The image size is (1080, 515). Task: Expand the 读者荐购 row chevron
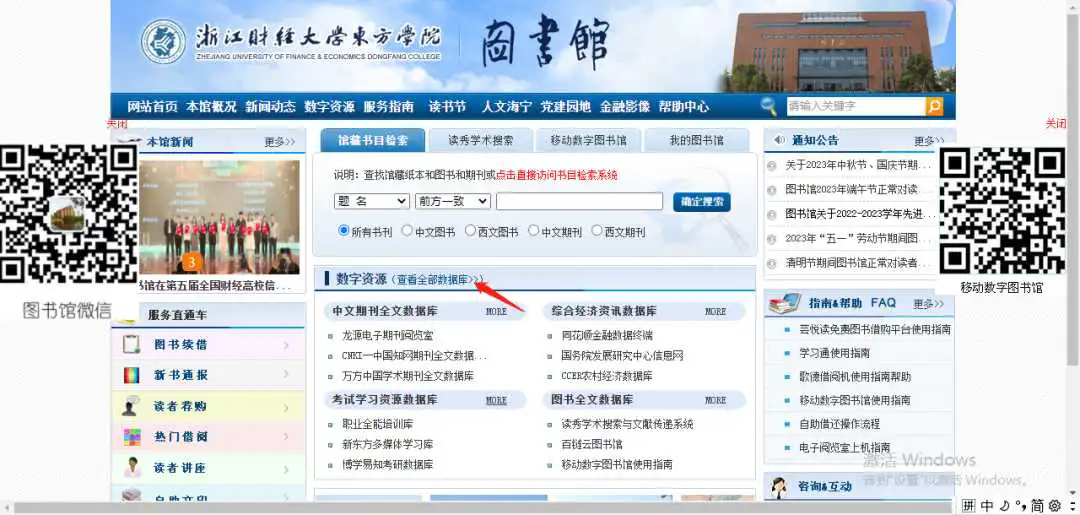click(x=286, y=407)
